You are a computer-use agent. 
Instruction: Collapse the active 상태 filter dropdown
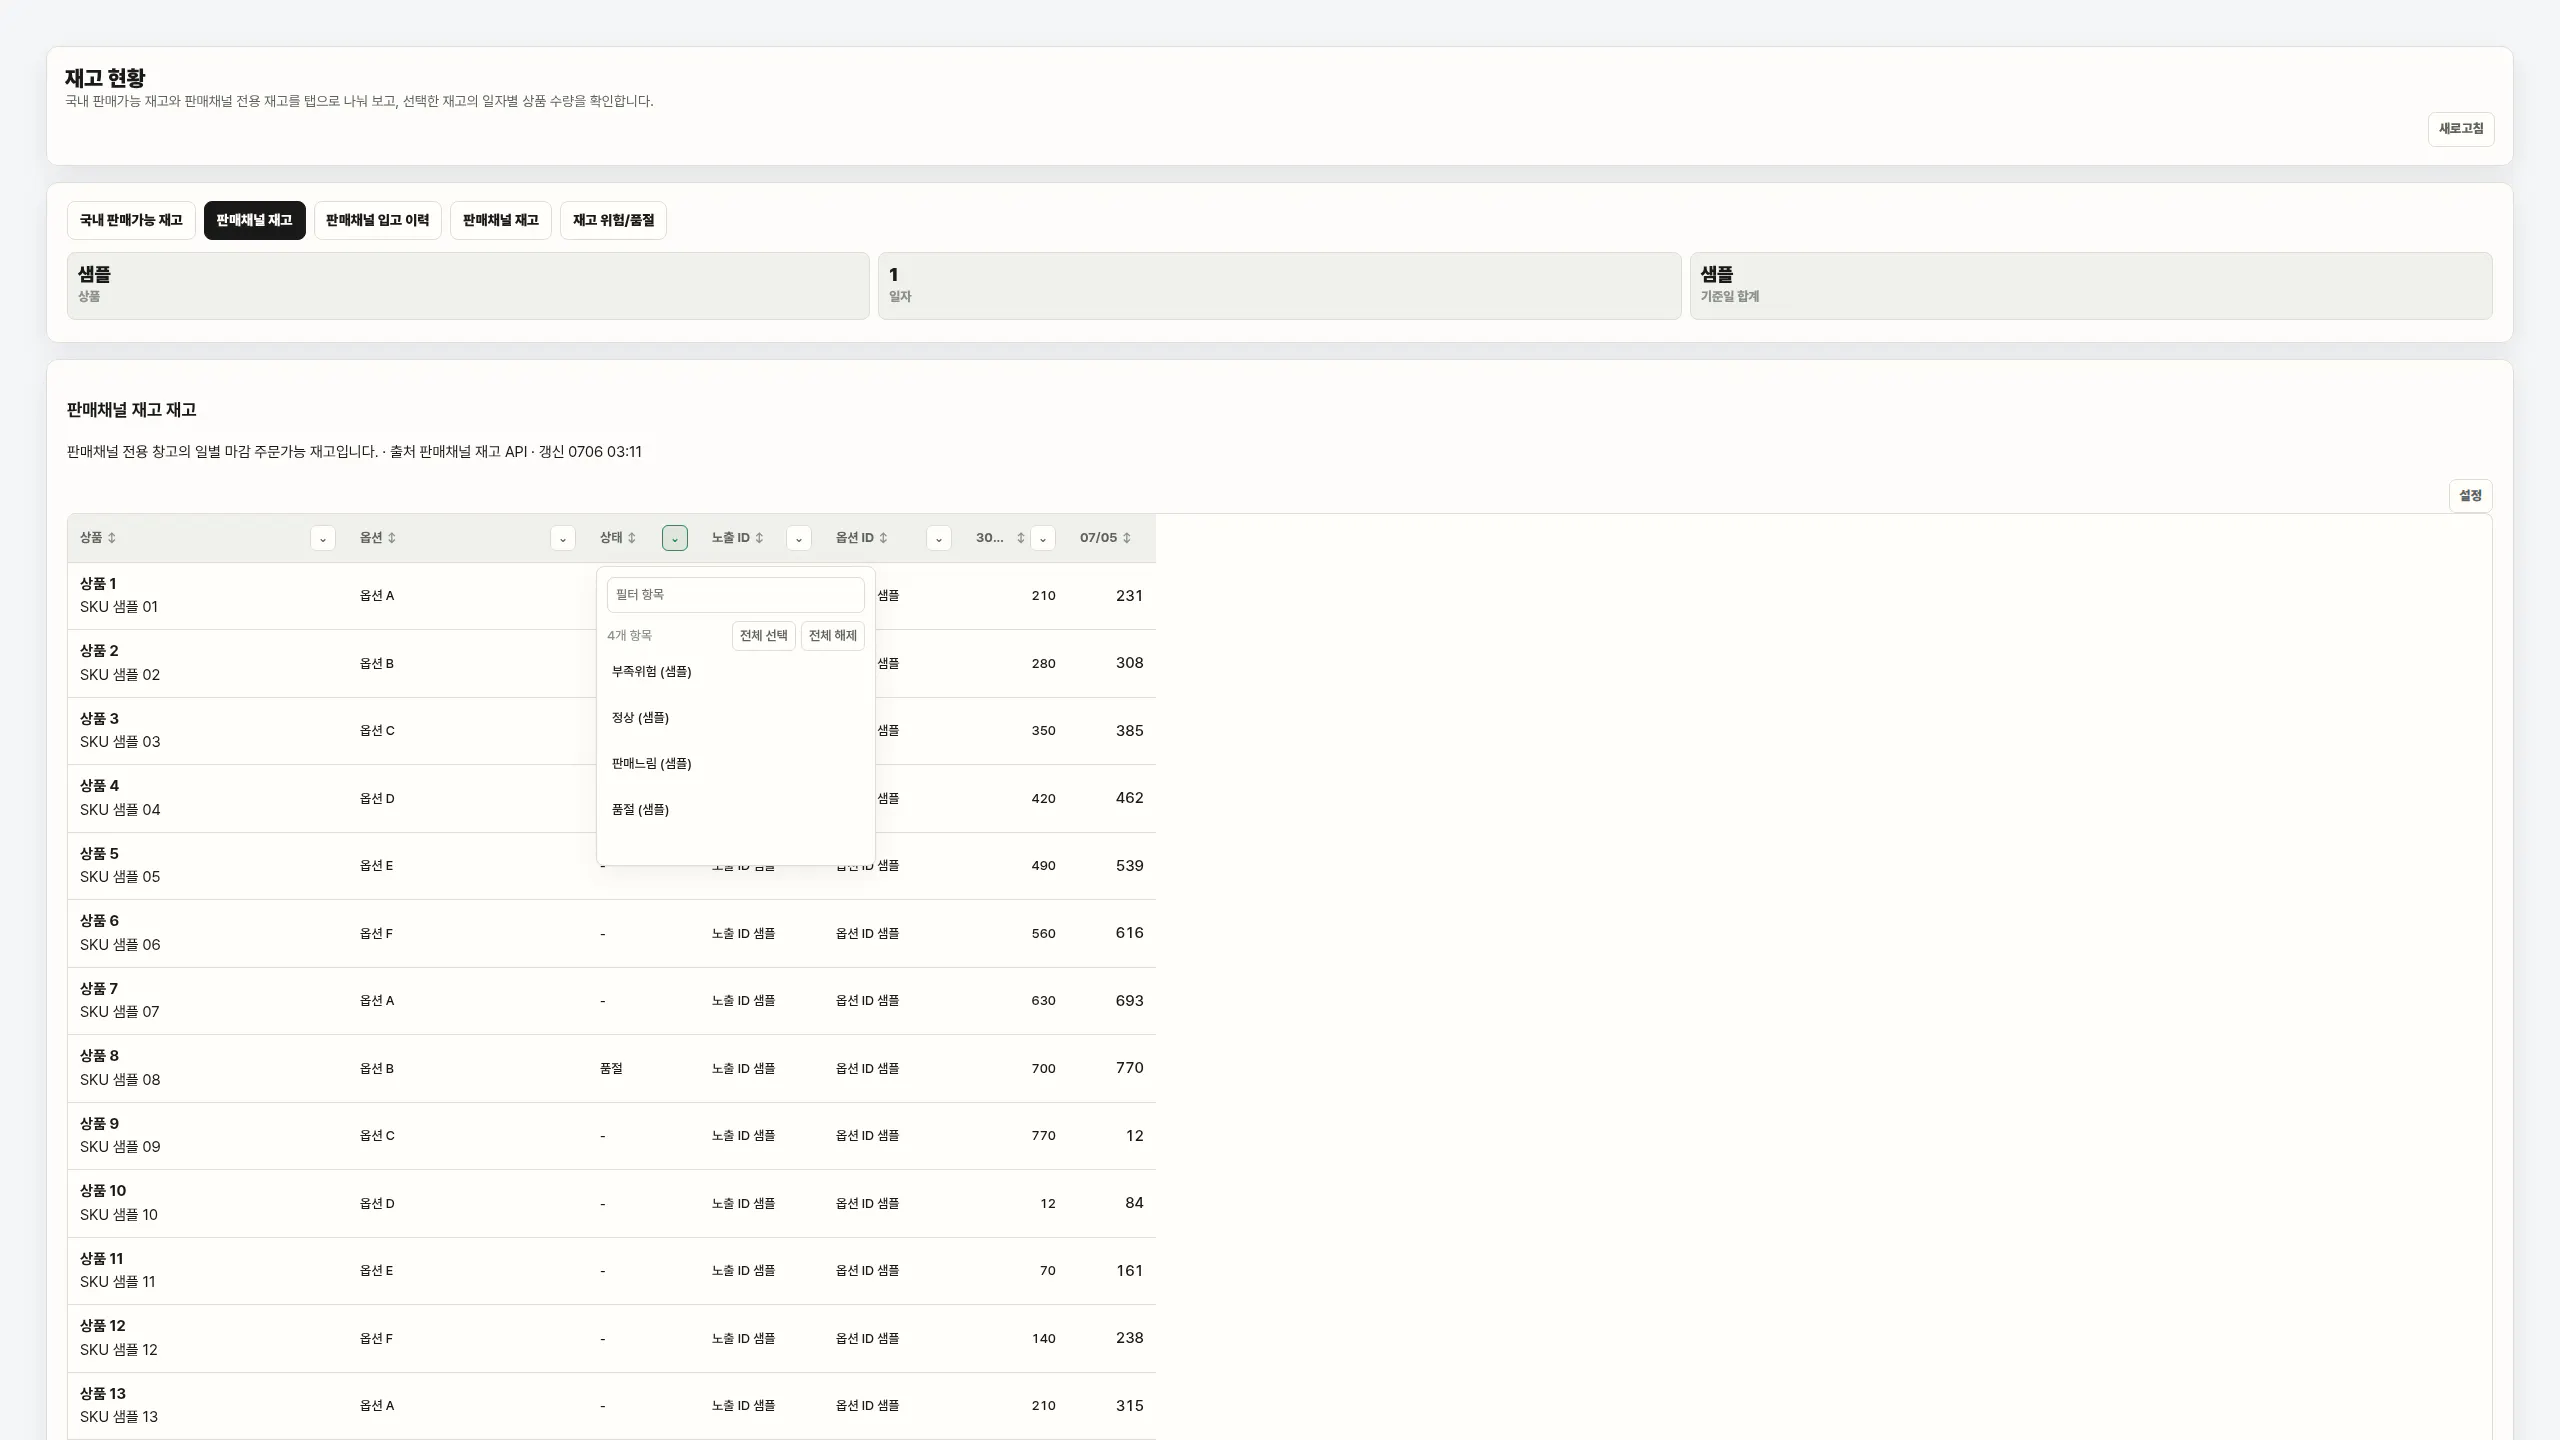pyautogui.click(x=675, y=539)
